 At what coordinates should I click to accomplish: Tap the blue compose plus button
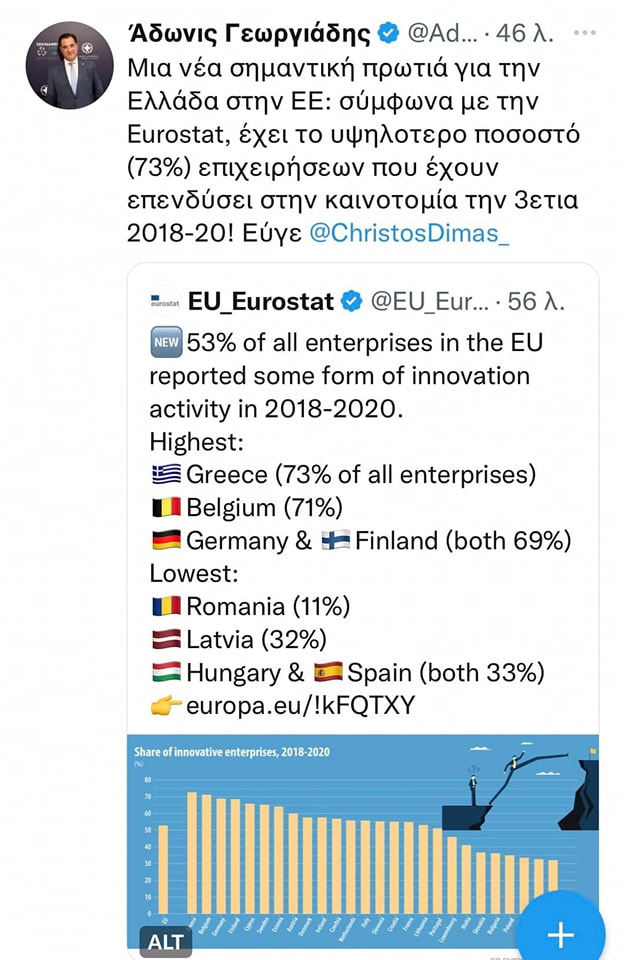pyautogui.click(x=560, y=933)
